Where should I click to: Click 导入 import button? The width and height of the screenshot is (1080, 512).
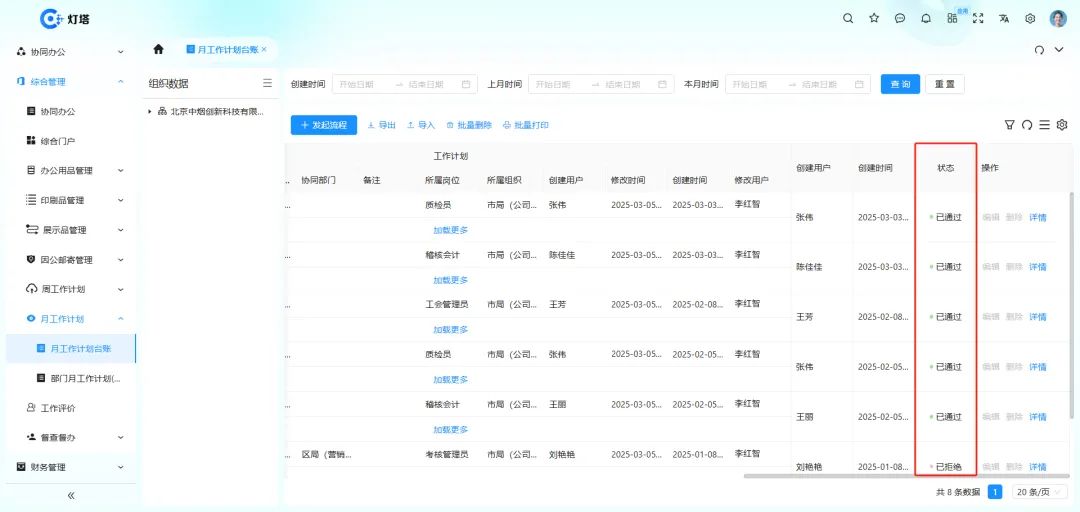(x=421, y=125)
